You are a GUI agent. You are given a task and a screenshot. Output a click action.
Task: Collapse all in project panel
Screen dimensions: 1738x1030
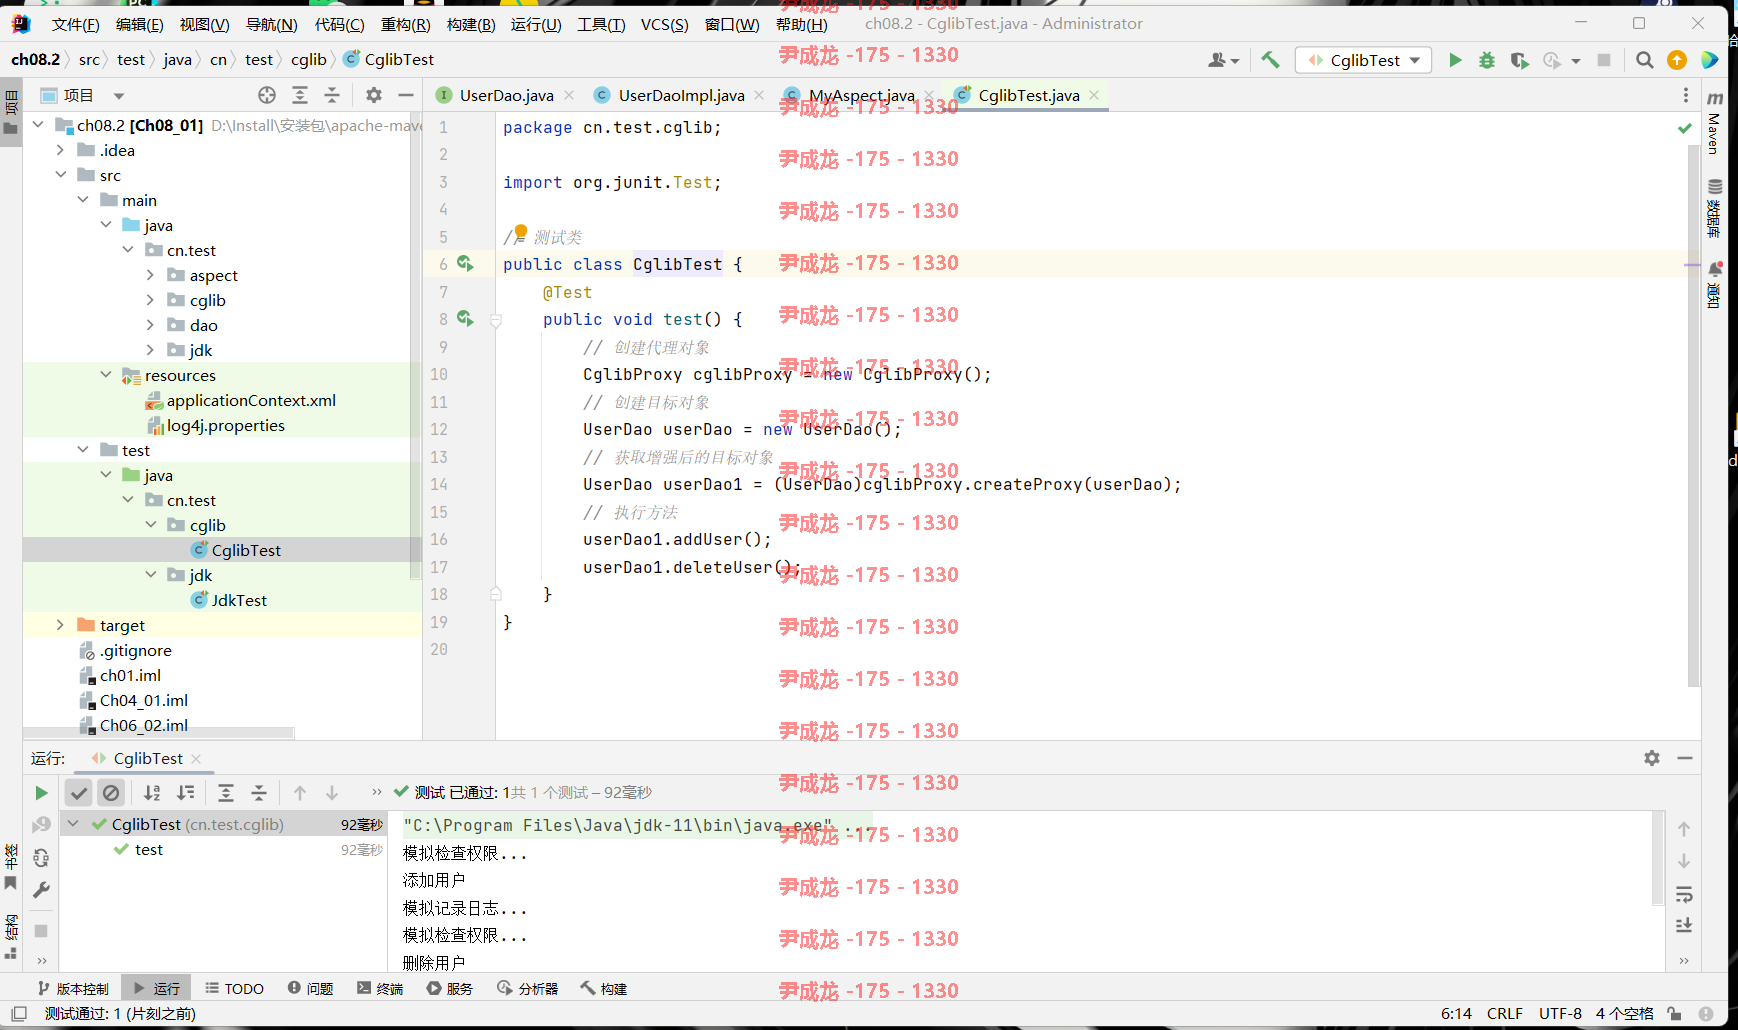coord(332,95)
